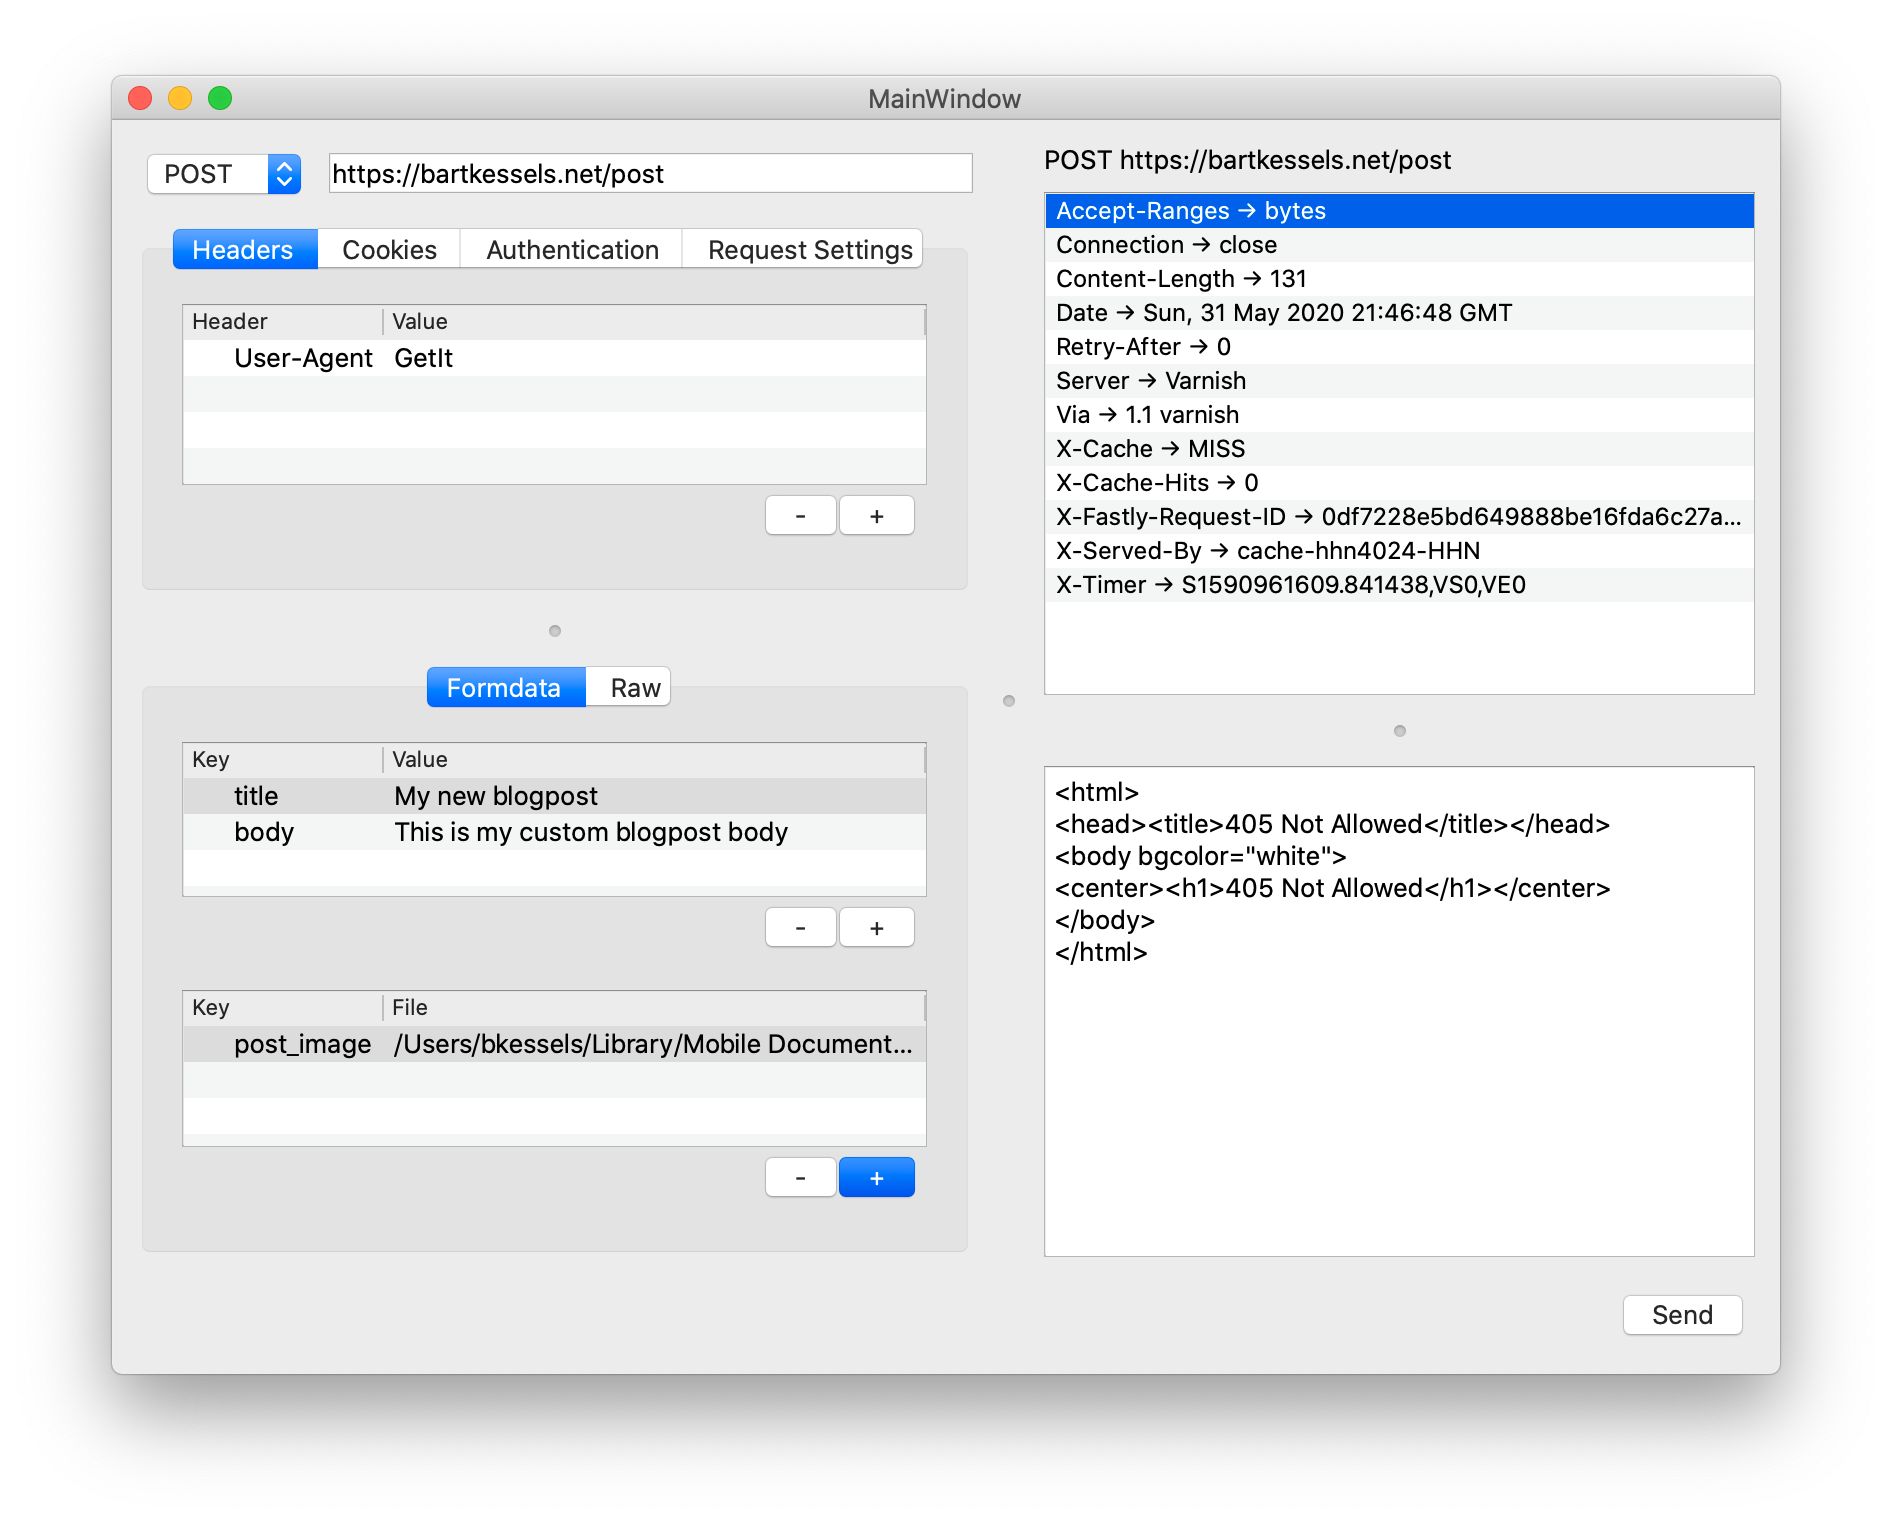The image size is (1892, 1522).
Task: Remove a formdata entry with minus button
Action: [x=800, y=927]
